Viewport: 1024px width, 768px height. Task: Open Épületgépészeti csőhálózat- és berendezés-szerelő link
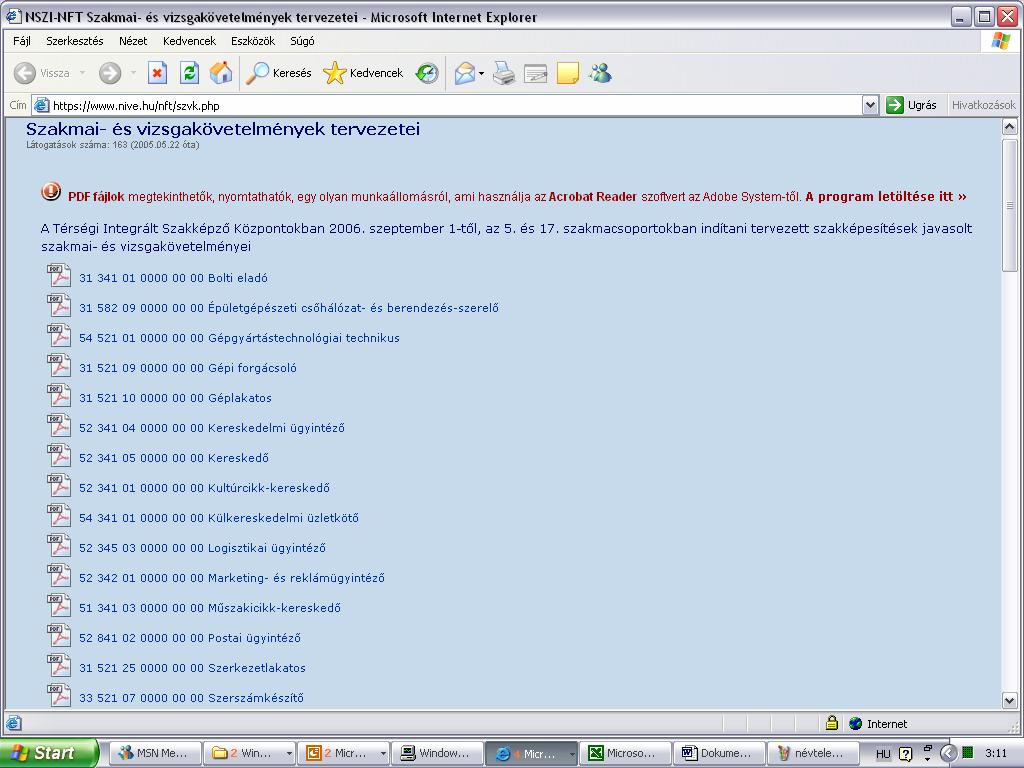point(289,308)
